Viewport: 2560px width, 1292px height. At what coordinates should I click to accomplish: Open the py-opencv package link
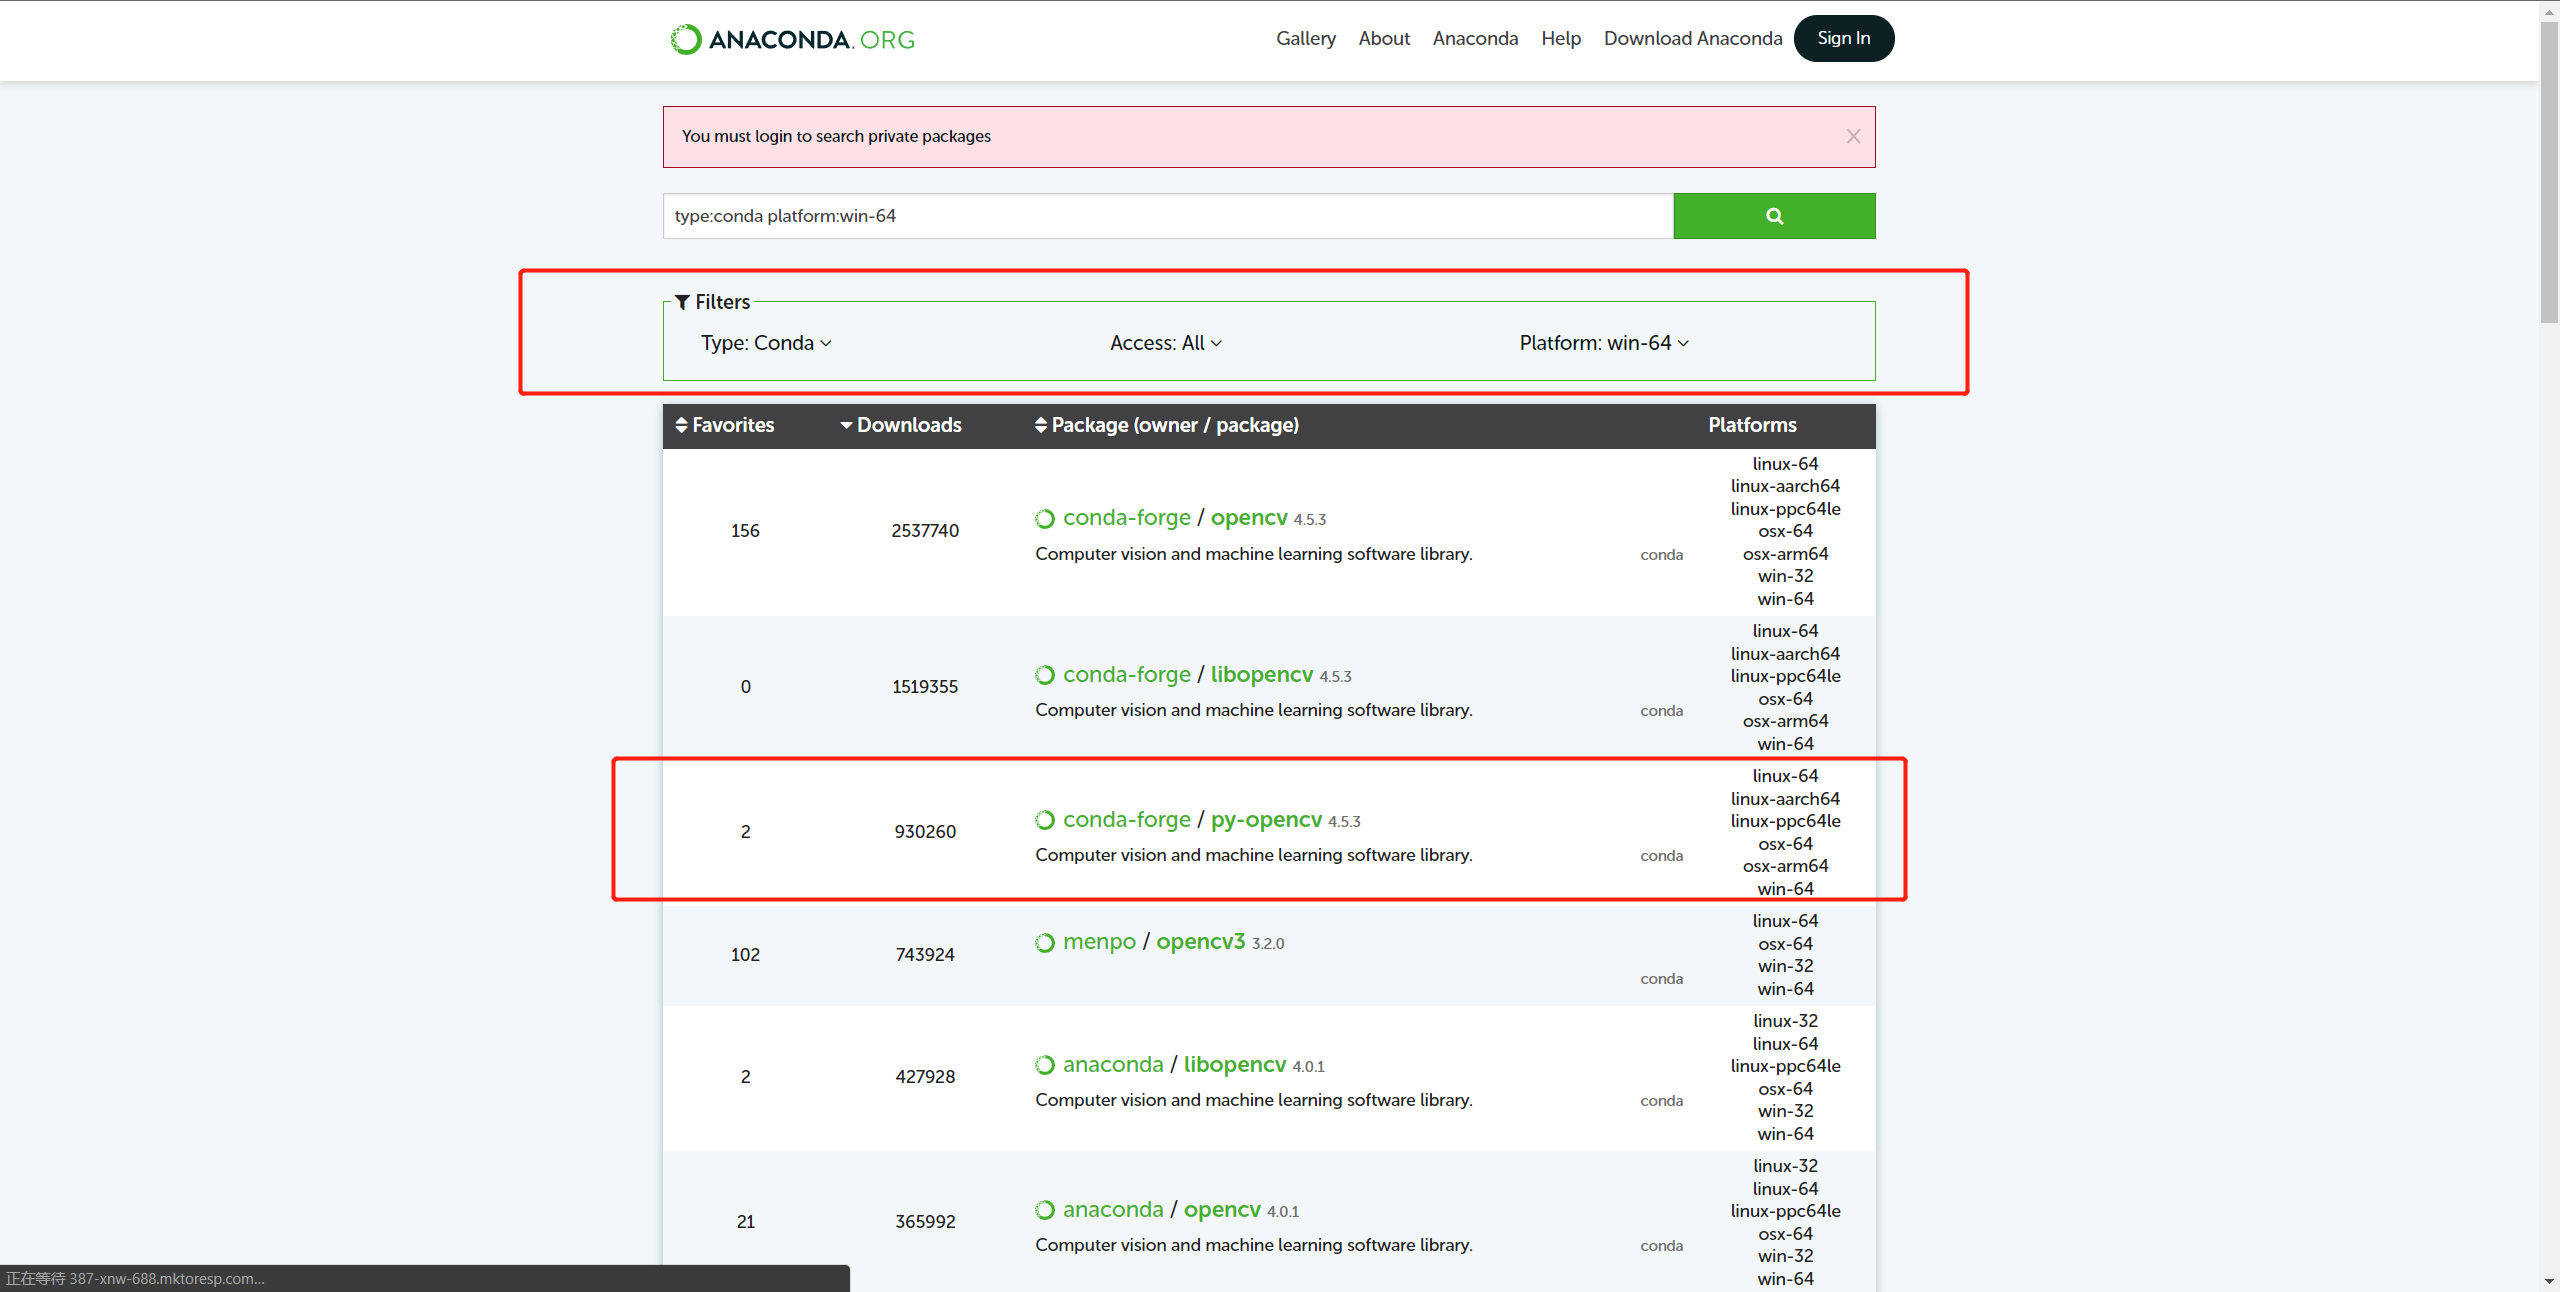[x=1266, y=820]
